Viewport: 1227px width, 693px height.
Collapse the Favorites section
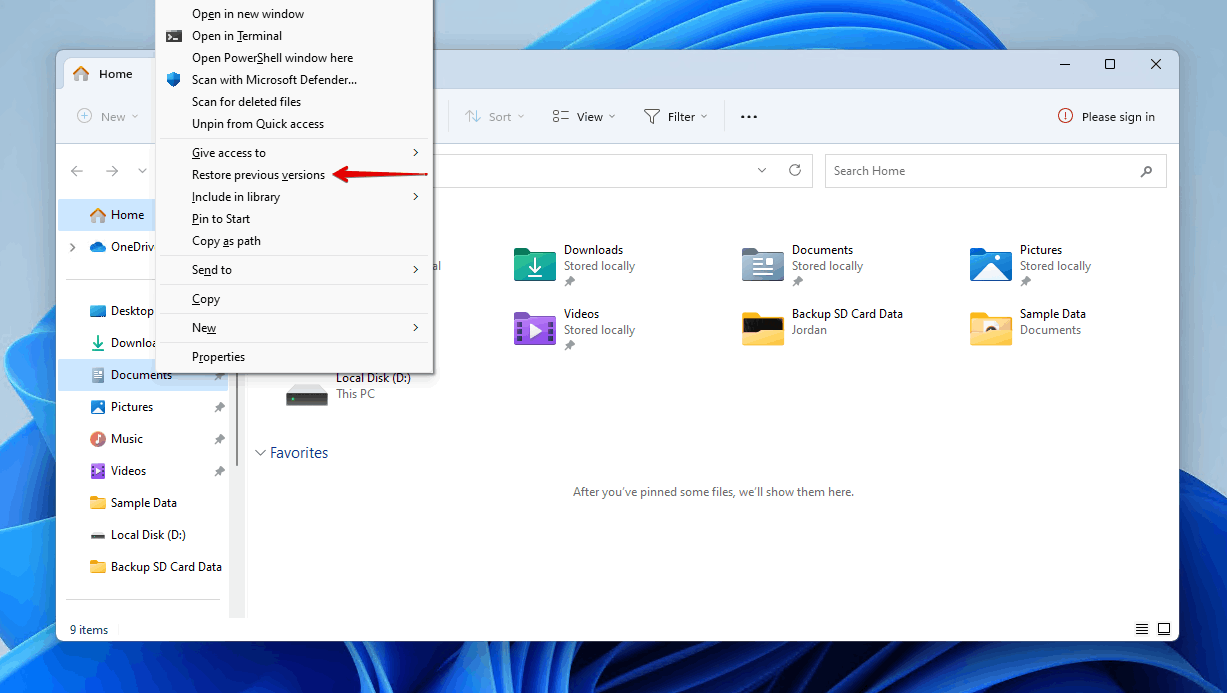(x=261, y=453)
